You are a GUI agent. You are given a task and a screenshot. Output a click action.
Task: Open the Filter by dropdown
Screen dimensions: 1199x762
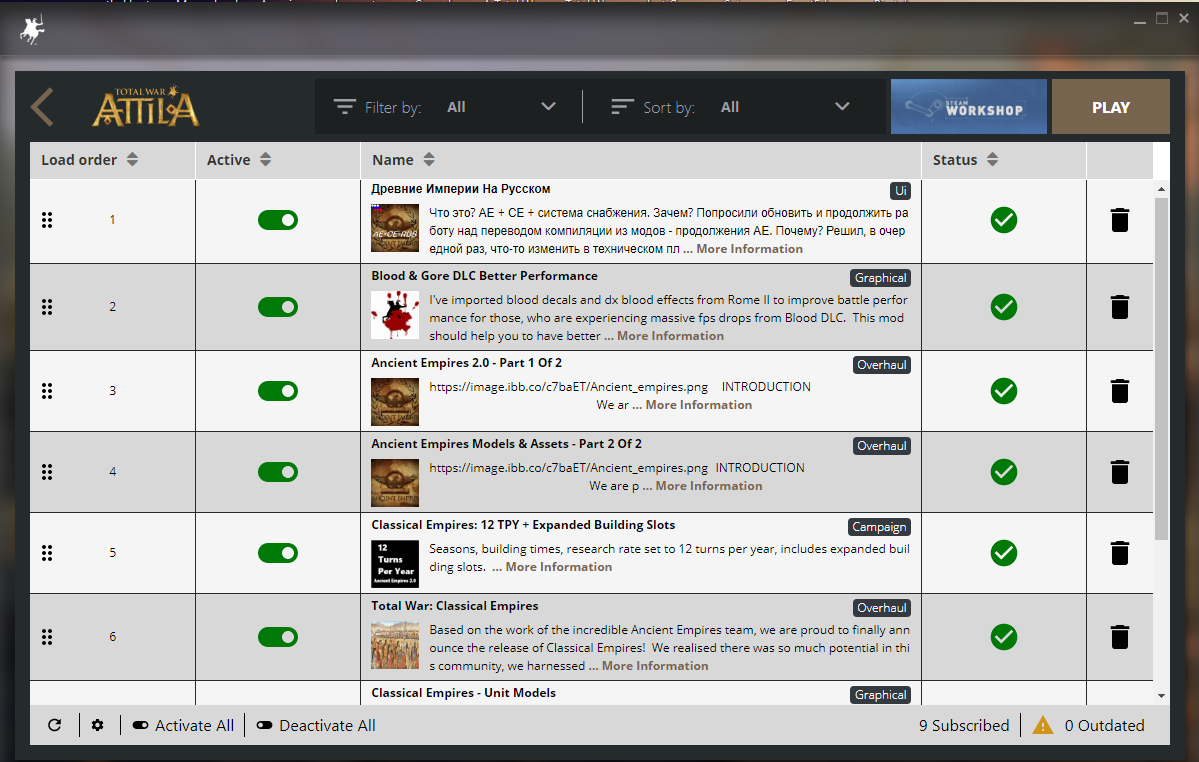445,107
